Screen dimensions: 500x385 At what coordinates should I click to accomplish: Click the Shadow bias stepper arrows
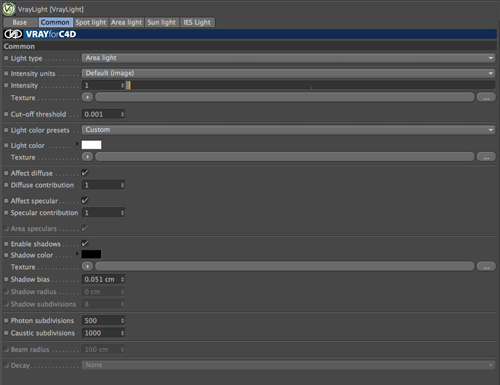click(122, 279)
